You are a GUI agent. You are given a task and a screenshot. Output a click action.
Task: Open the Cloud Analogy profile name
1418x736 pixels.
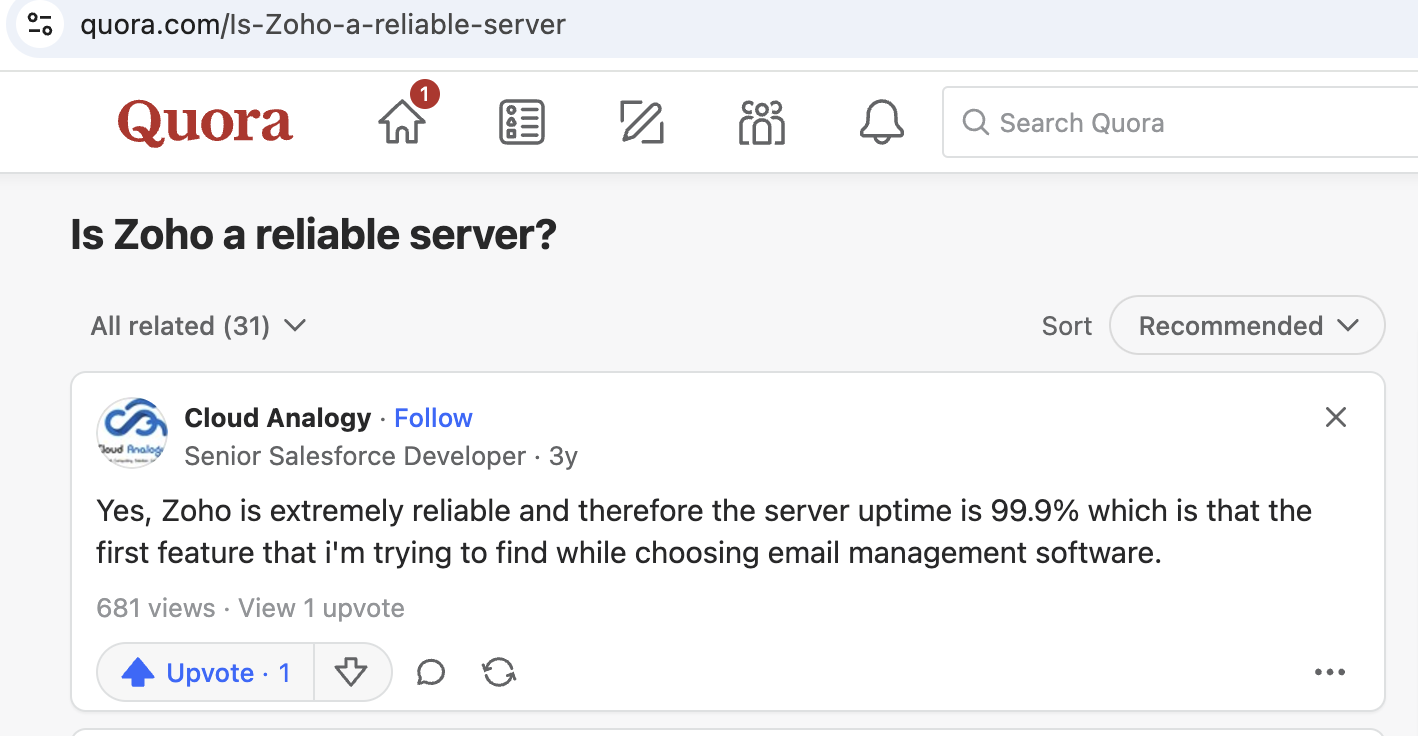(x=277, y=418)
